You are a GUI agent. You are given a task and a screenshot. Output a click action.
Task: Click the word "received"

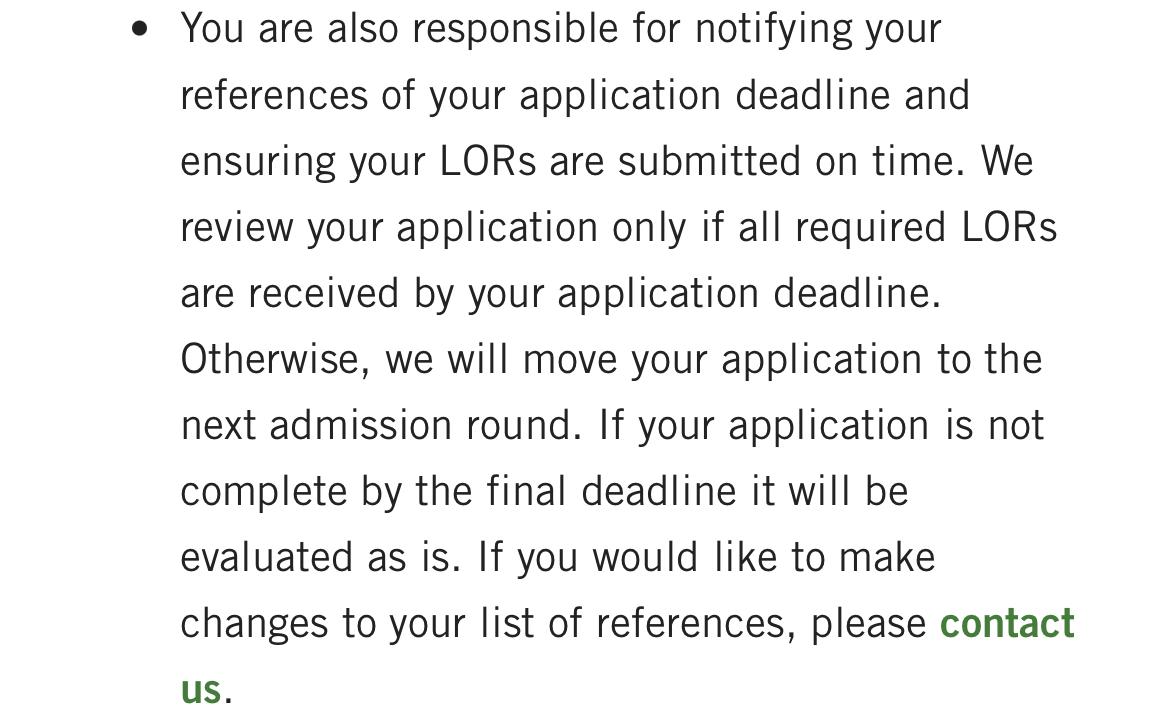pos(349,293)
